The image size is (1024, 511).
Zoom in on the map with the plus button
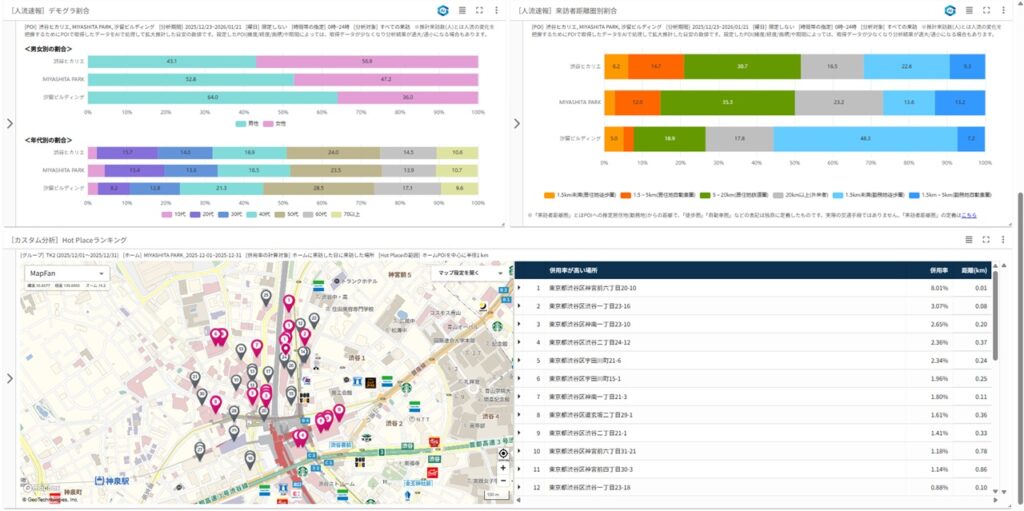[503, 467]
